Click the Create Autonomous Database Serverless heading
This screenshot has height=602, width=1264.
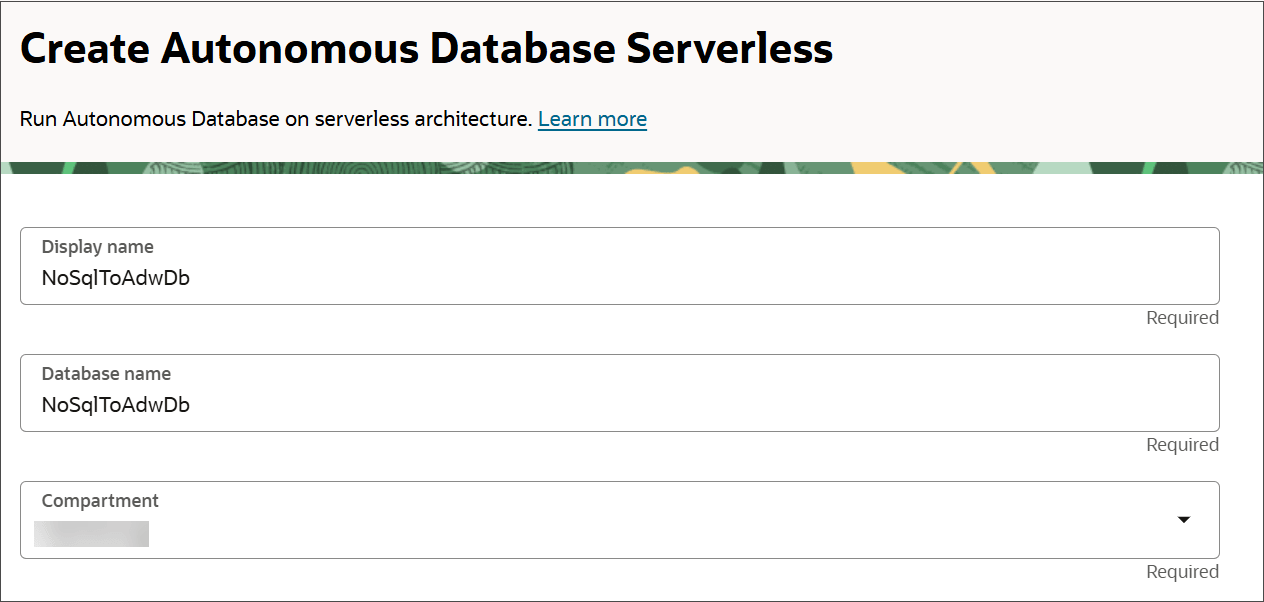pyautogui.click(x=426, y=48)
